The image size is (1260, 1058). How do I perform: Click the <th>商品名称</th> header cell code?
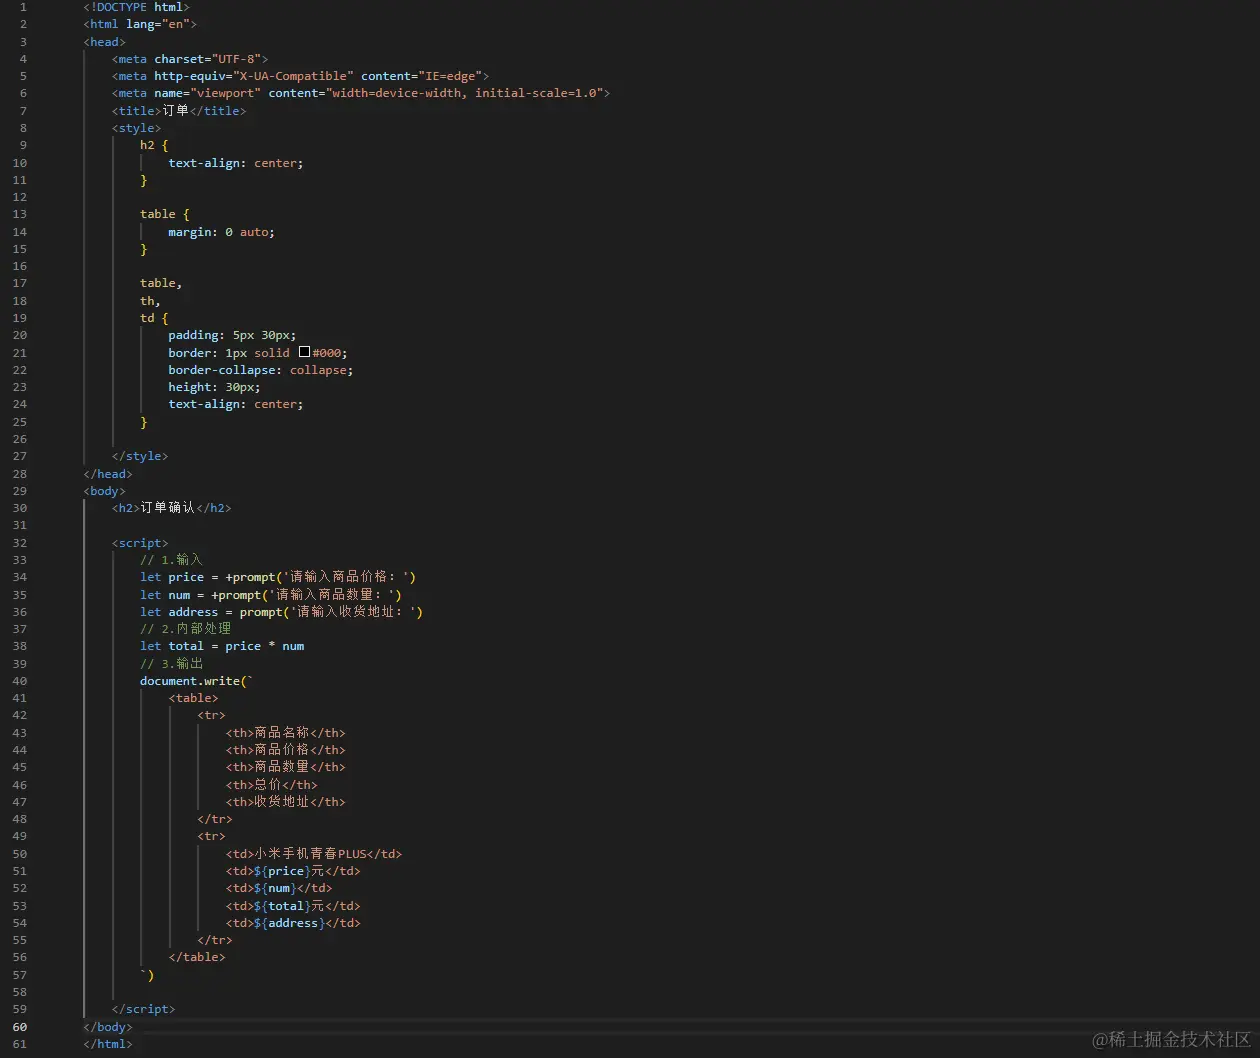285,733
